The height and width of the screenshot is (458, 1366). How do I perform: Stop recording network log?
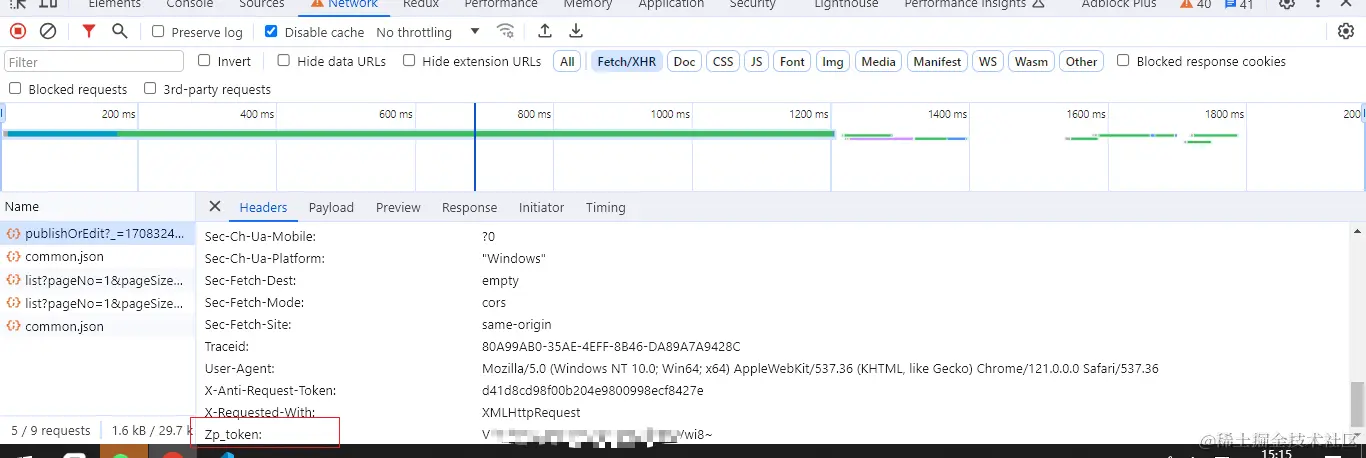18,32
